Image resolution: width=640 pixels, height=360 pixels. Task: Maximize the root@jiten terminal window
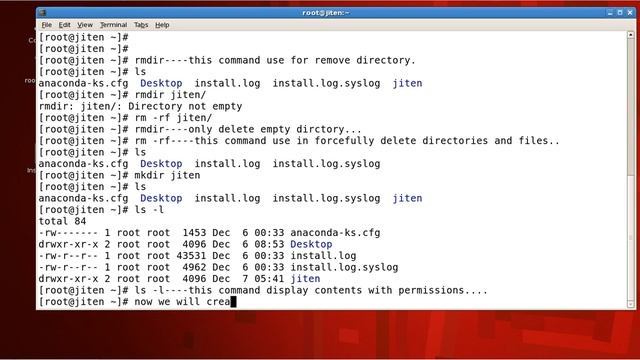coord(620,13)
